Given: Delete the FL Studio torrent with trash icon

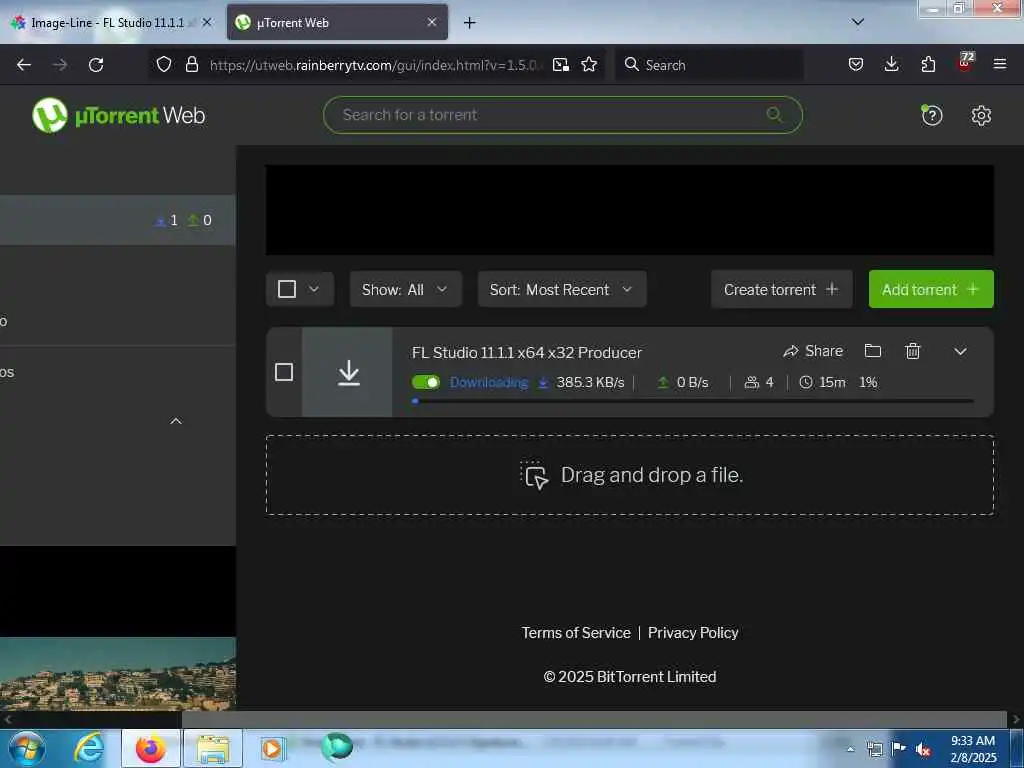Looking at the screenshot, I should point(912,351).
